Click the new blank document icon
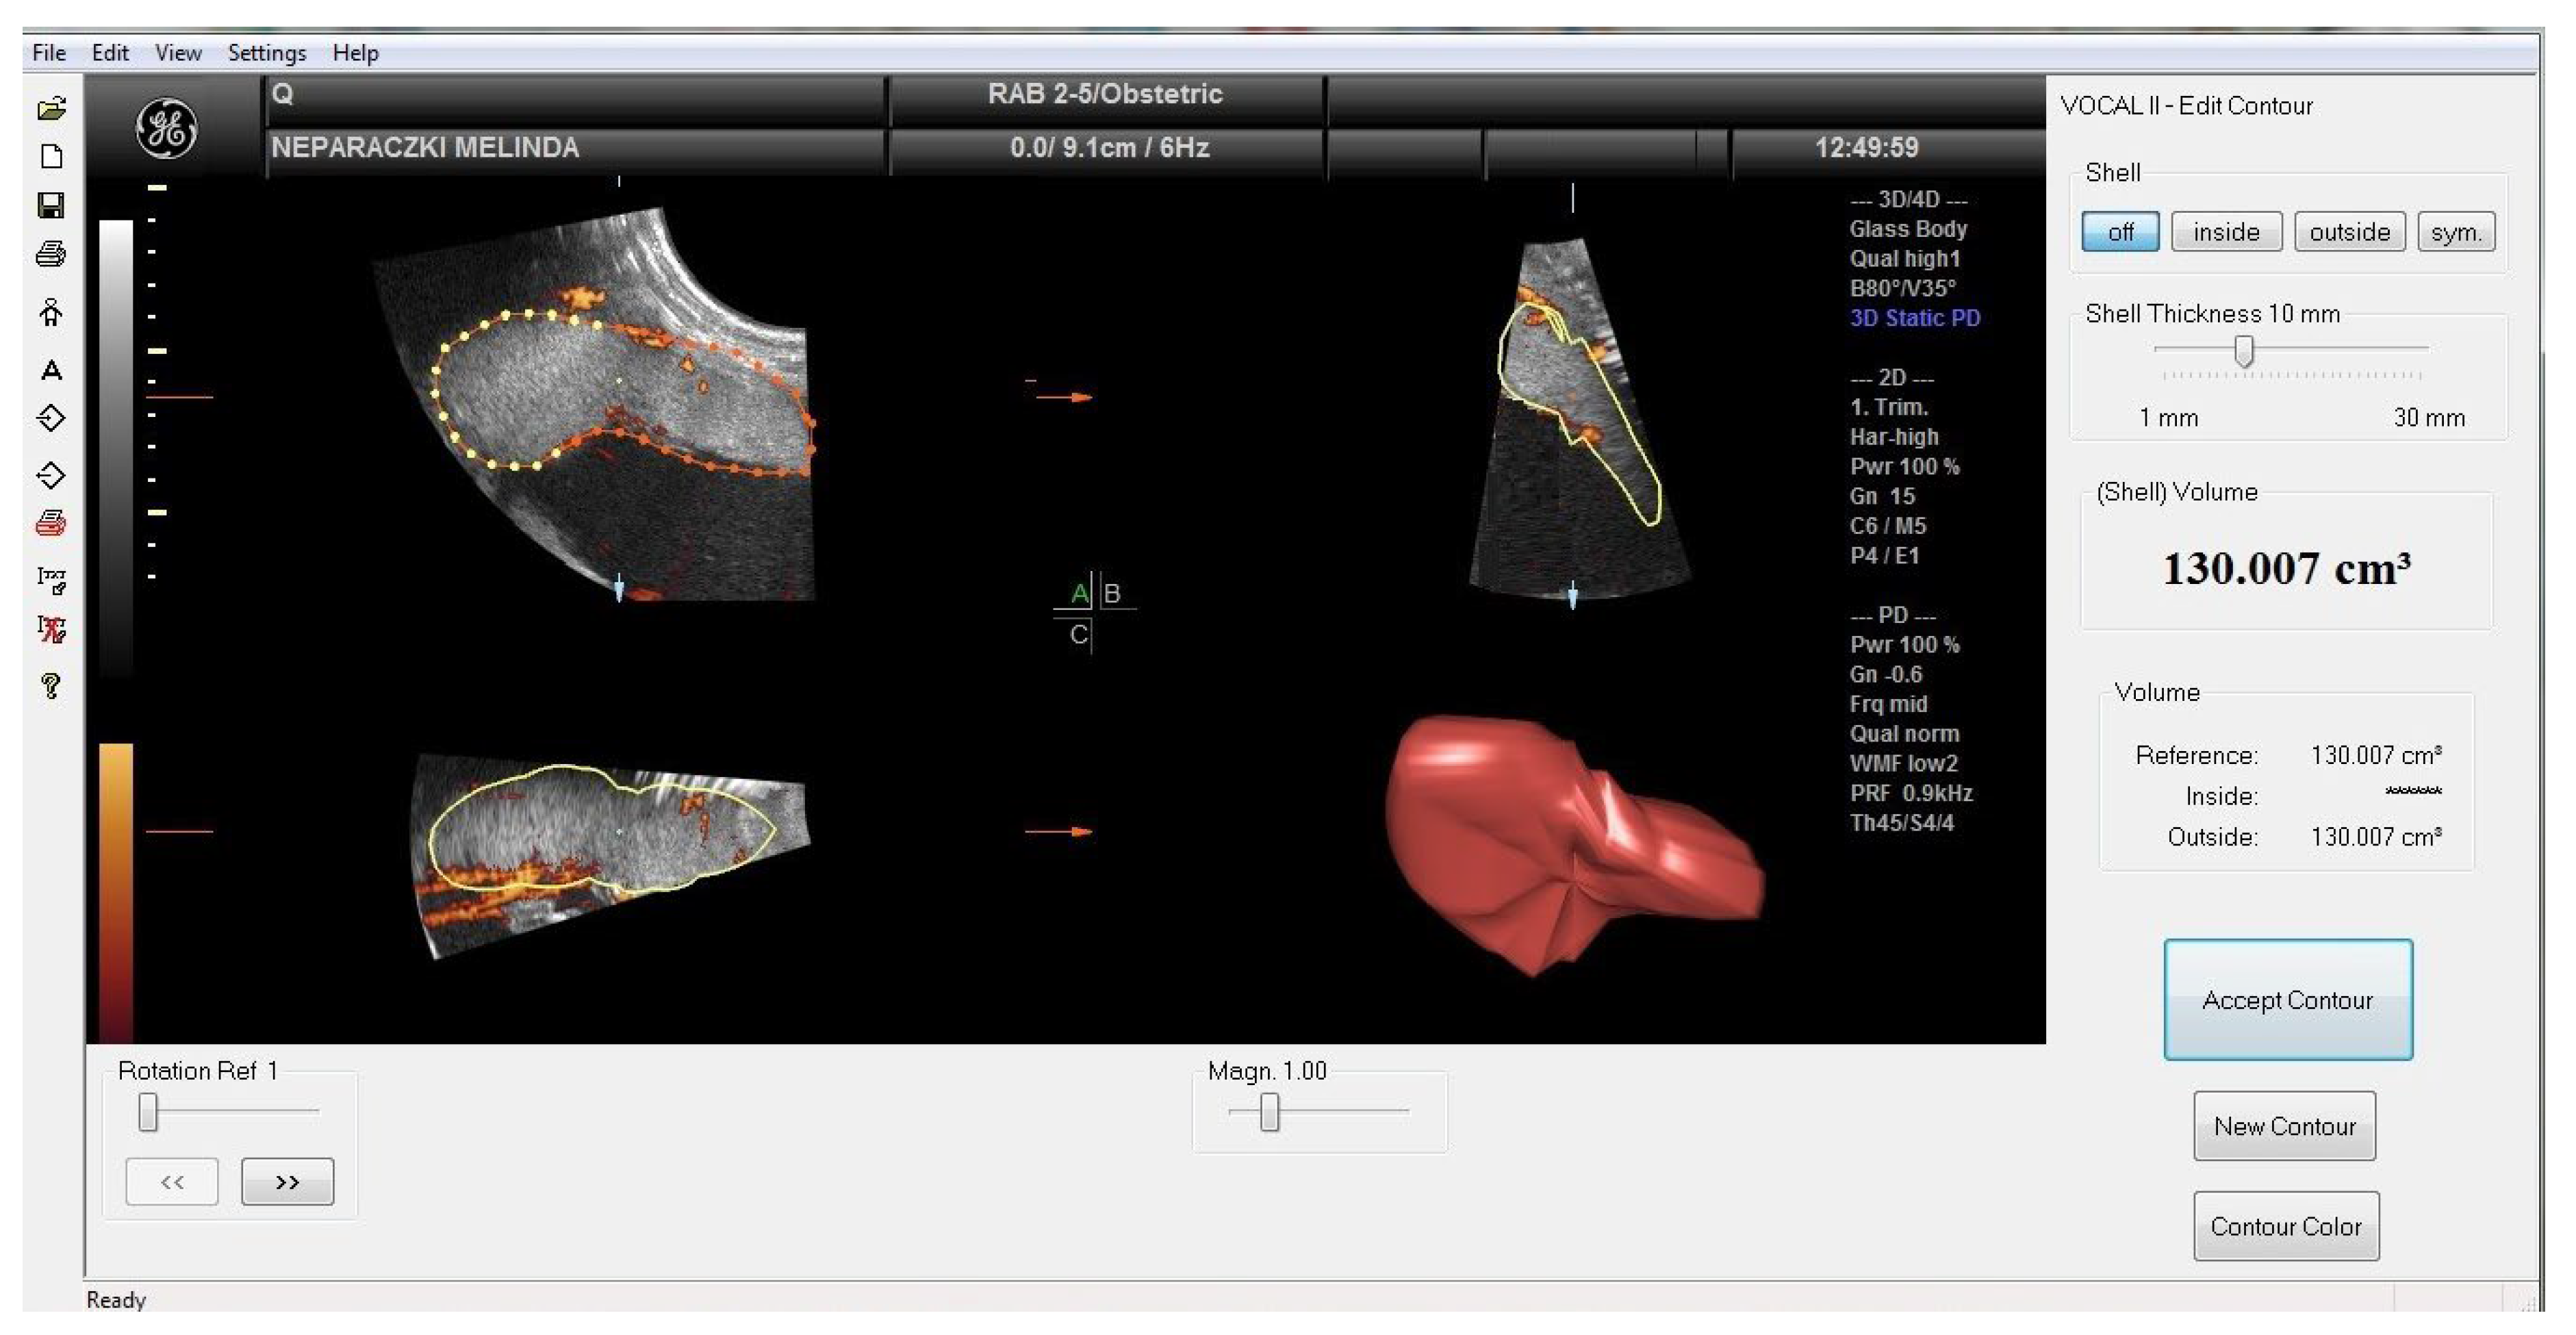 click(51, 157)
